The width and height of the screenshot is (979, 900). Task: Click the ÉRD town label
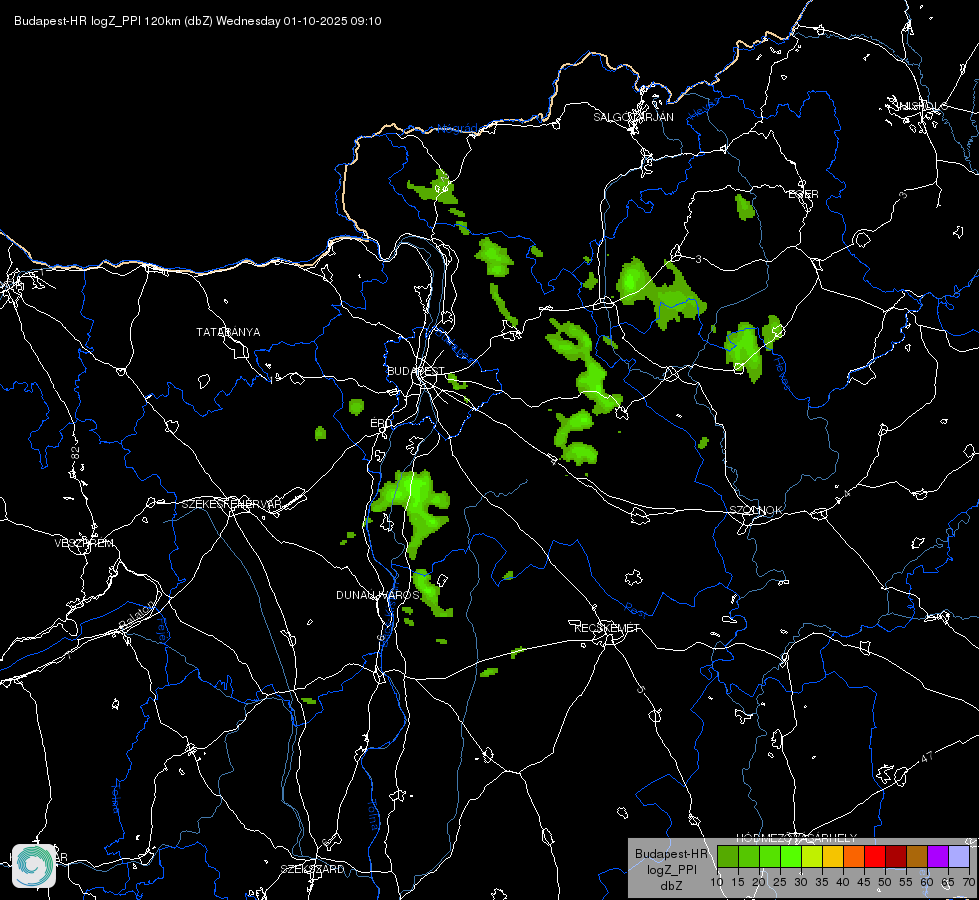pyautogui.click(x=380, y=423)
